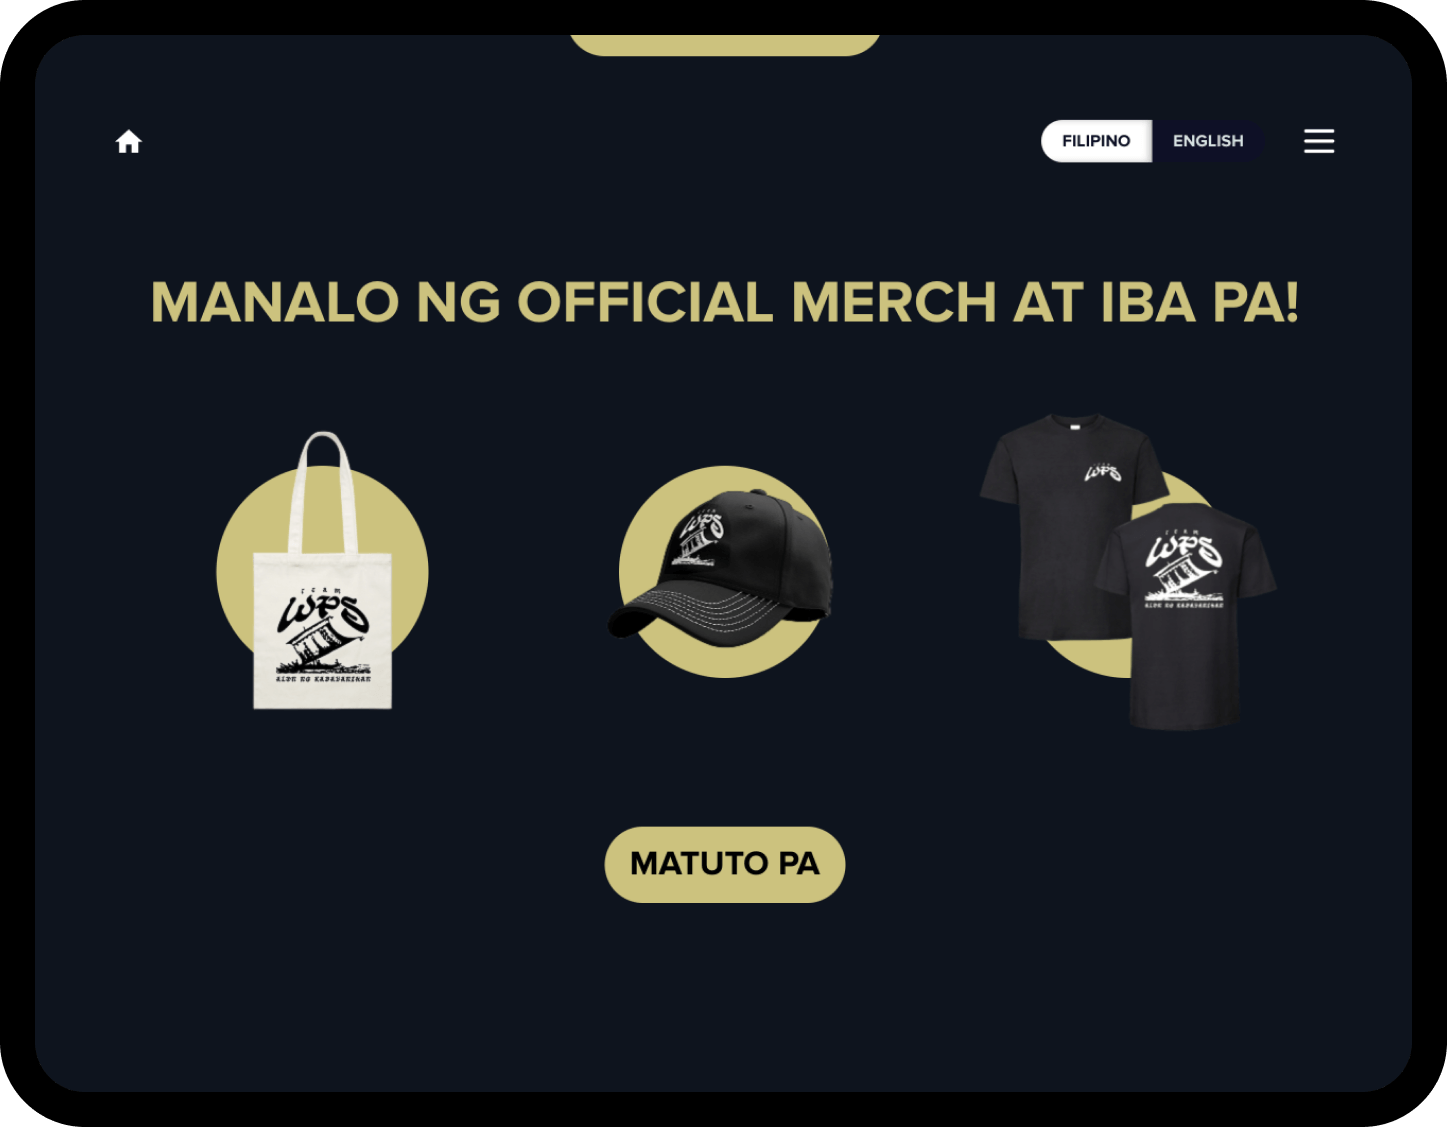This screenshot has width=1447, height=1127.
Task: Select the black cap merch image
Action: point(721,567)
